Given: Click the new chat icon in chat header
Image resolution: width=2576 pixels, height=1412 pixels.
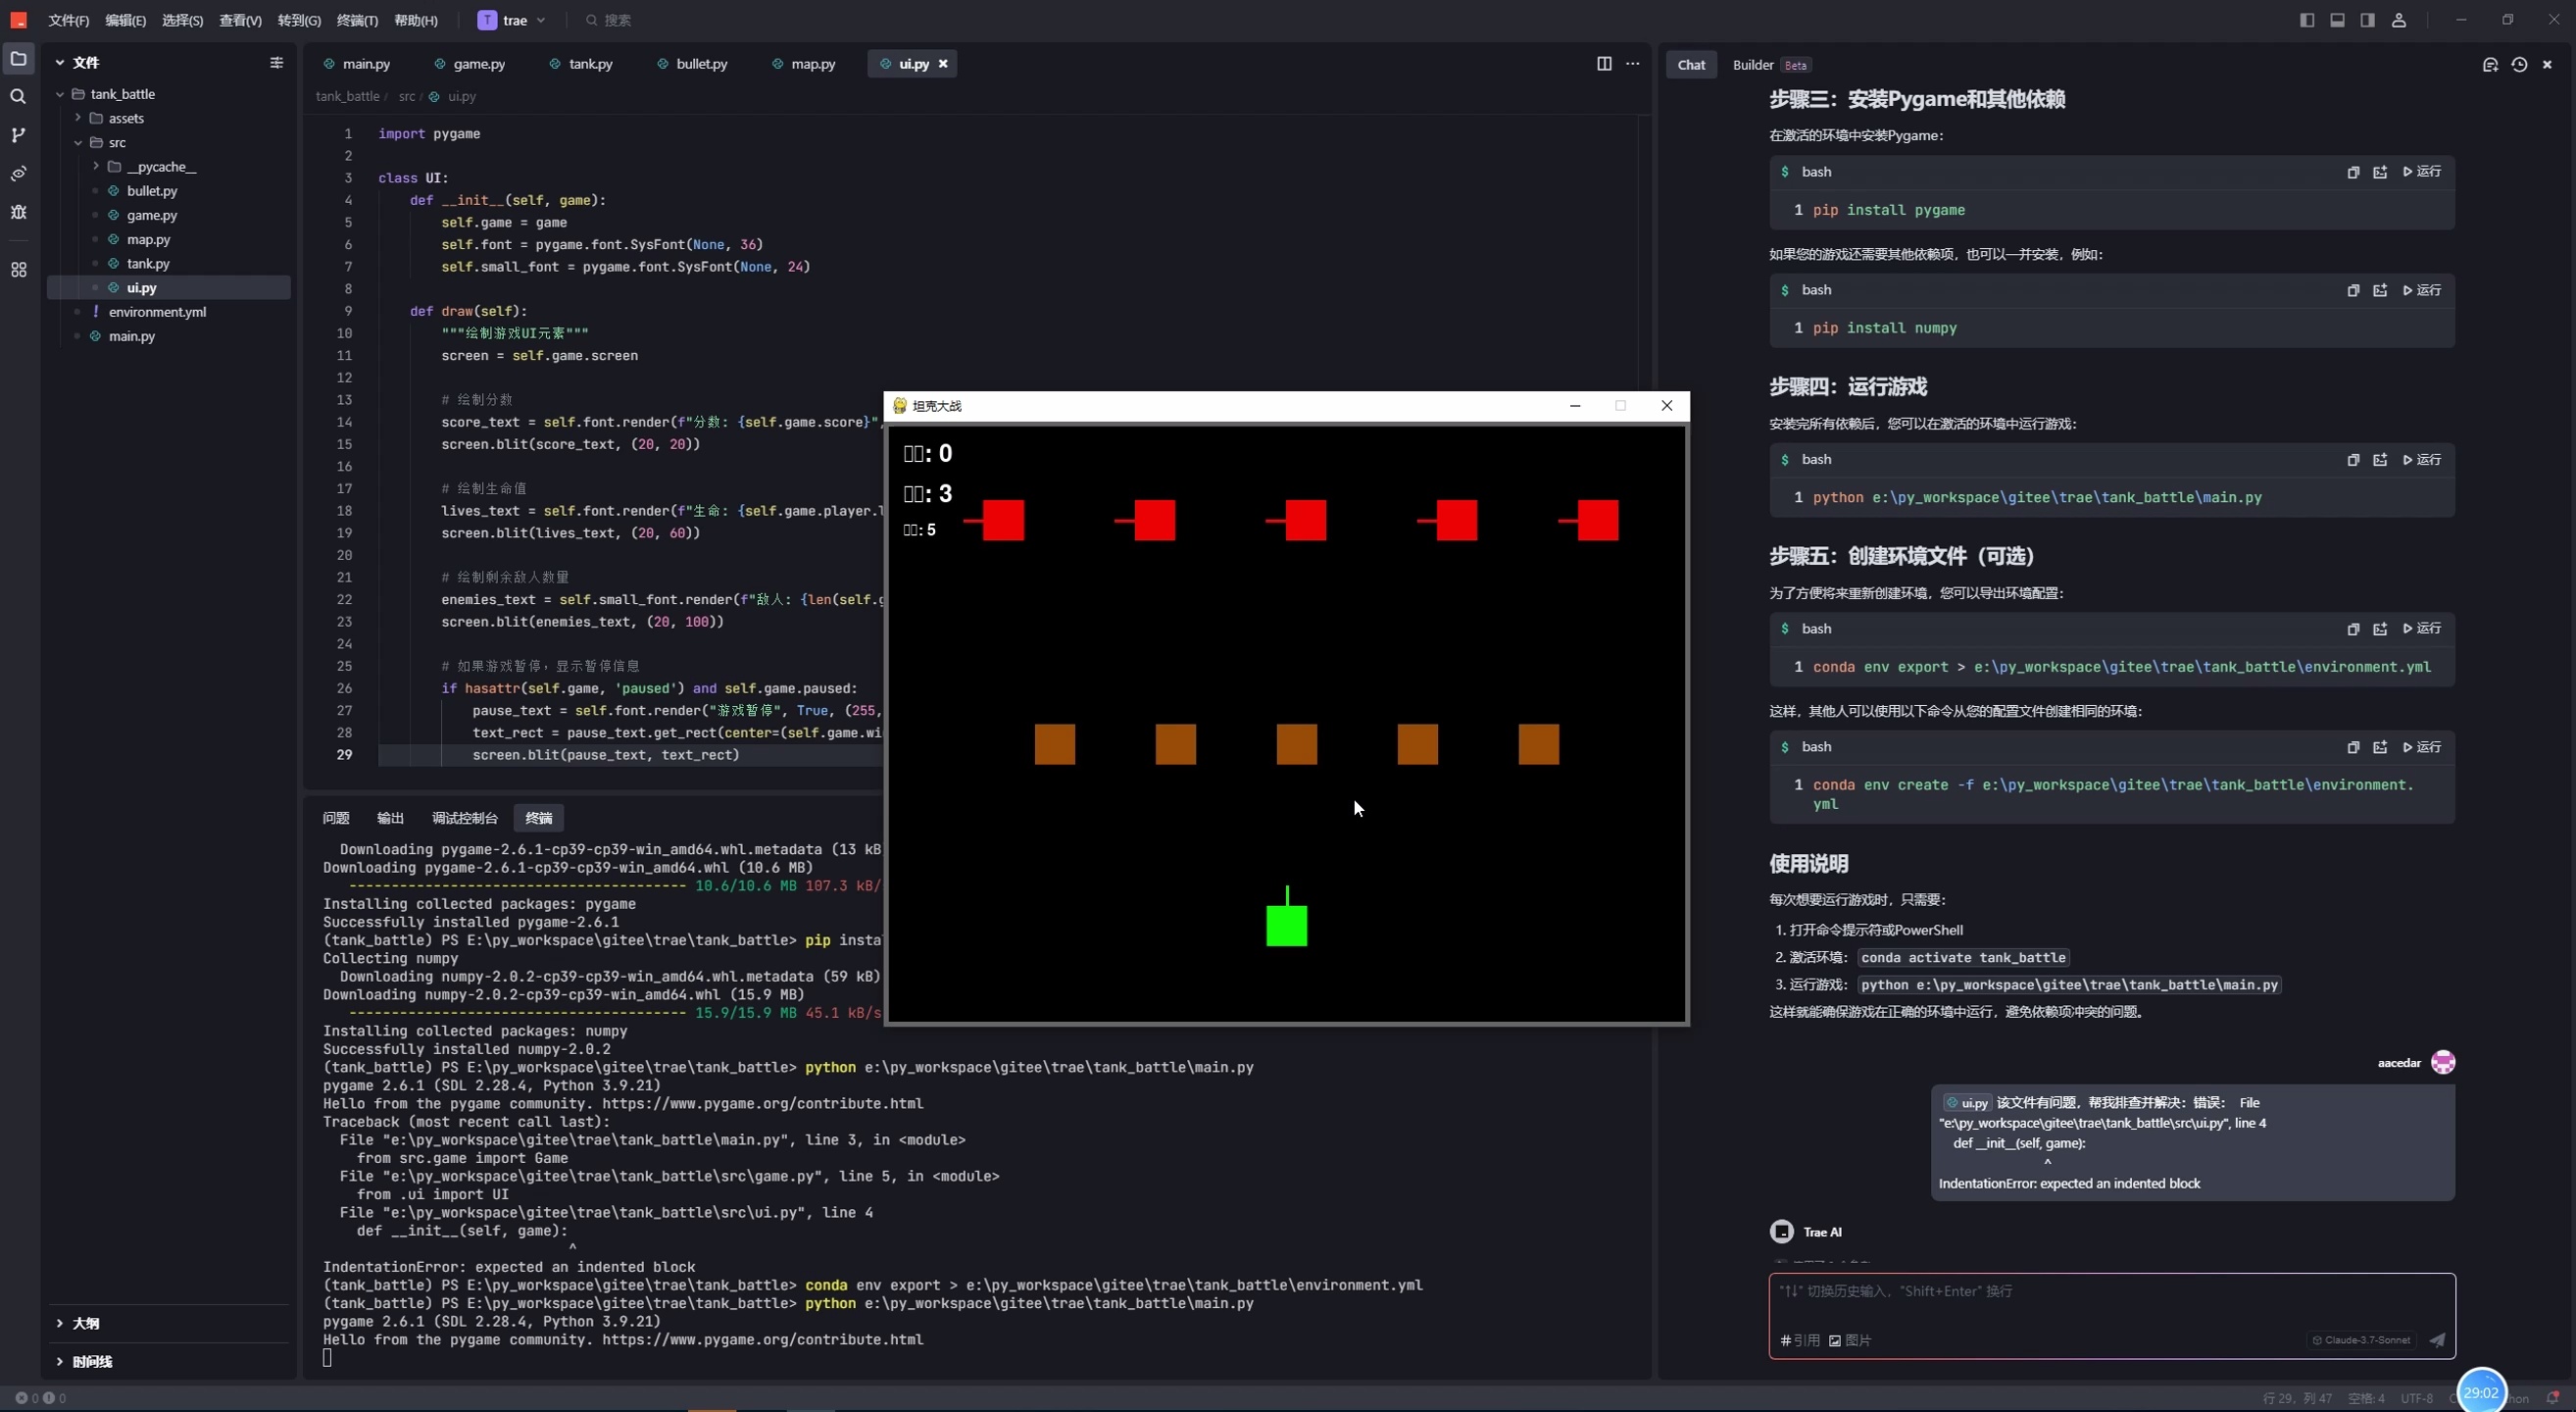Looking at the screenshot, I should (2490, 65).
